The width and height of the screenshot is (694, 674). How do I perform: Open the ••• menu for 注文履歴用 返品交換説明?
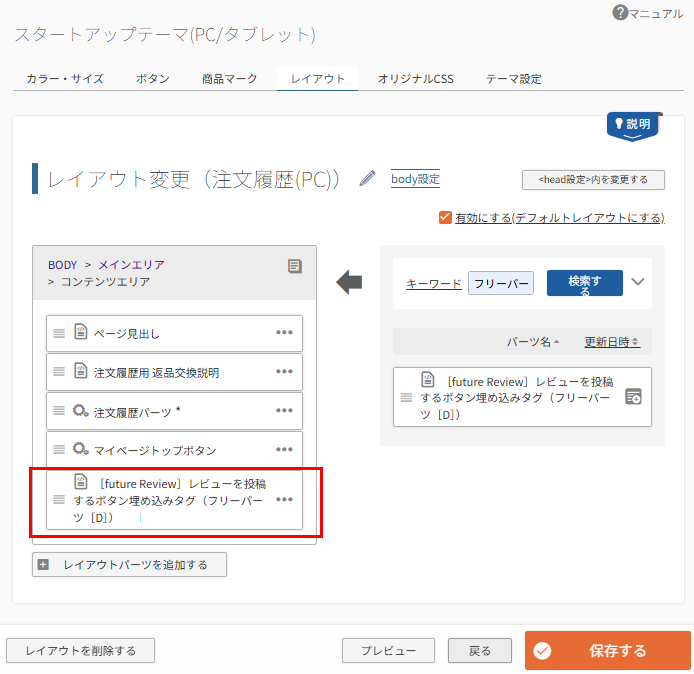pyautogui.click(x=284, y=371)
